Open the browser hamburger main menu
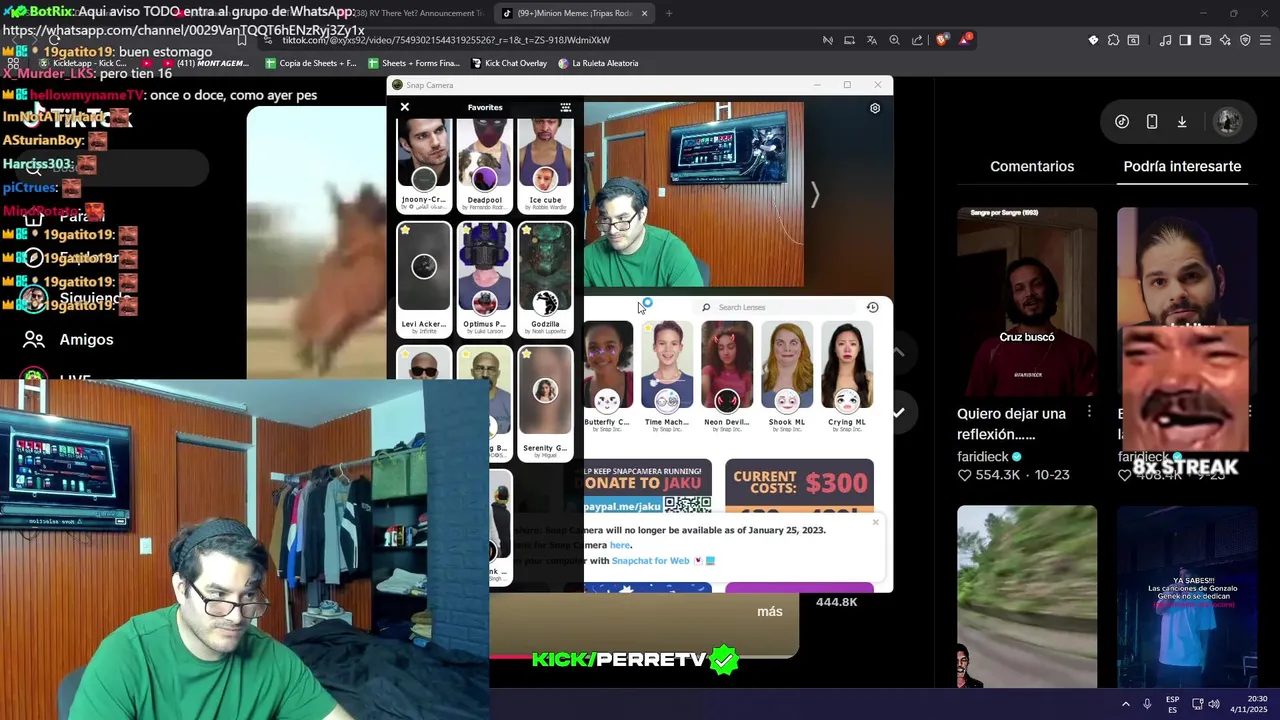This screenshot has width=1280, height=720. coord(1265,40)
